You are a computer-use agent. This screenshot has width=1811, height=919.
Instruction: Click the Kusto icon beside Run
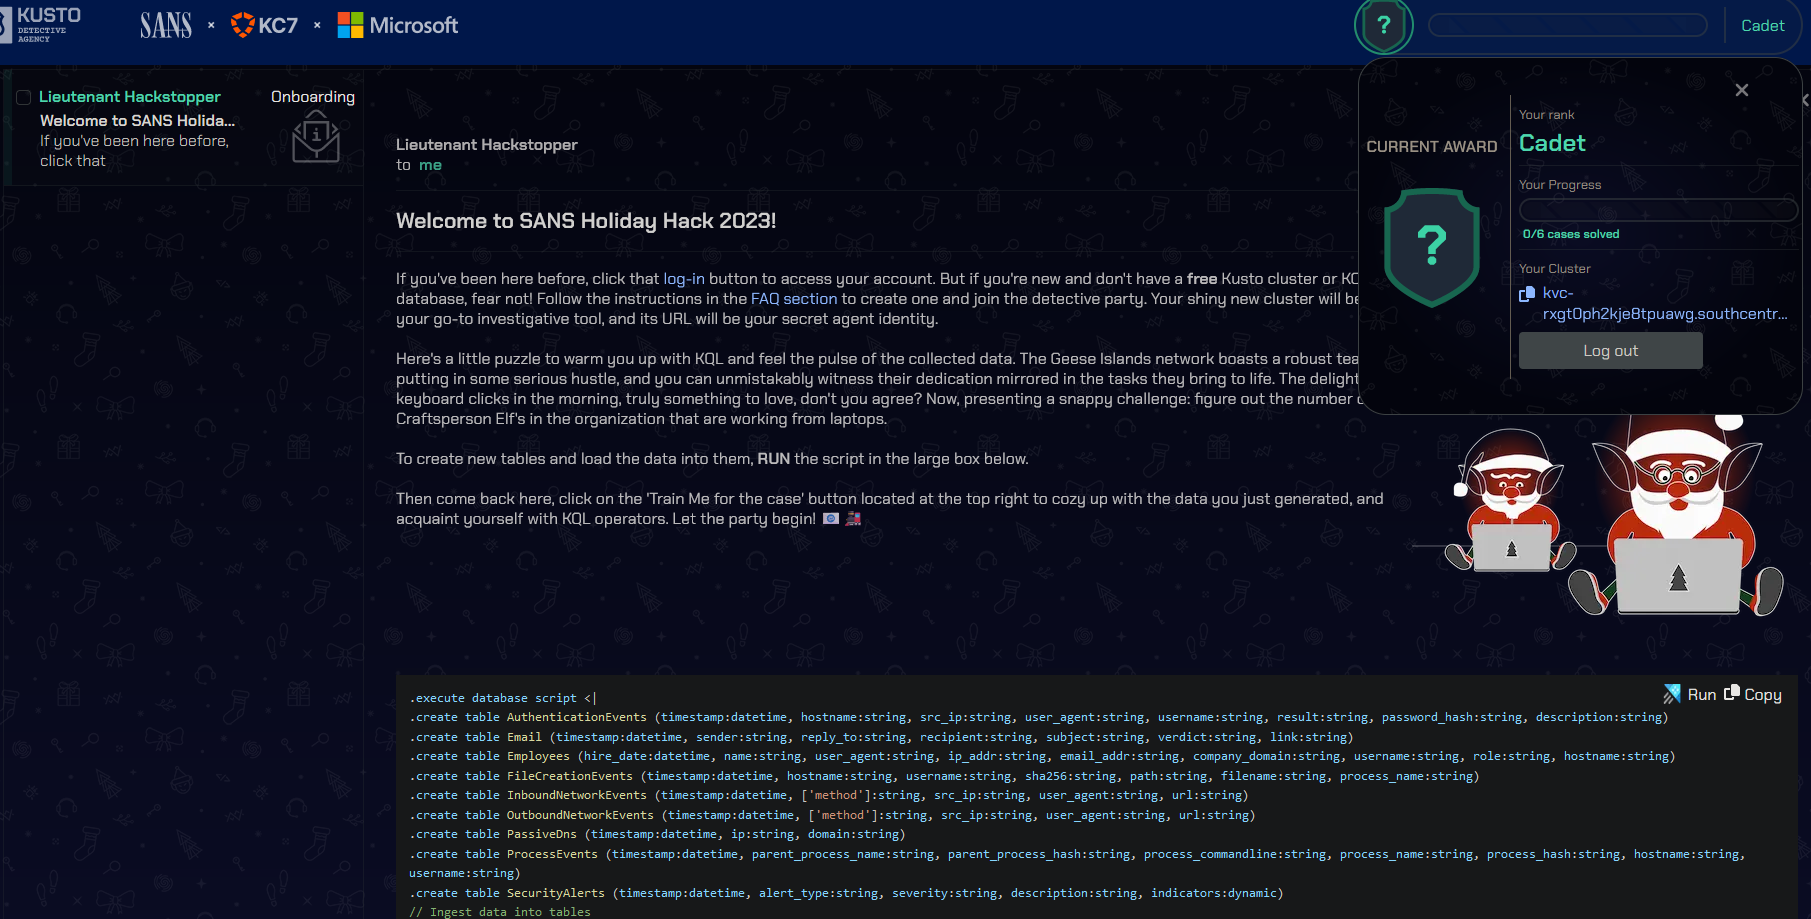coord(1672,694)
